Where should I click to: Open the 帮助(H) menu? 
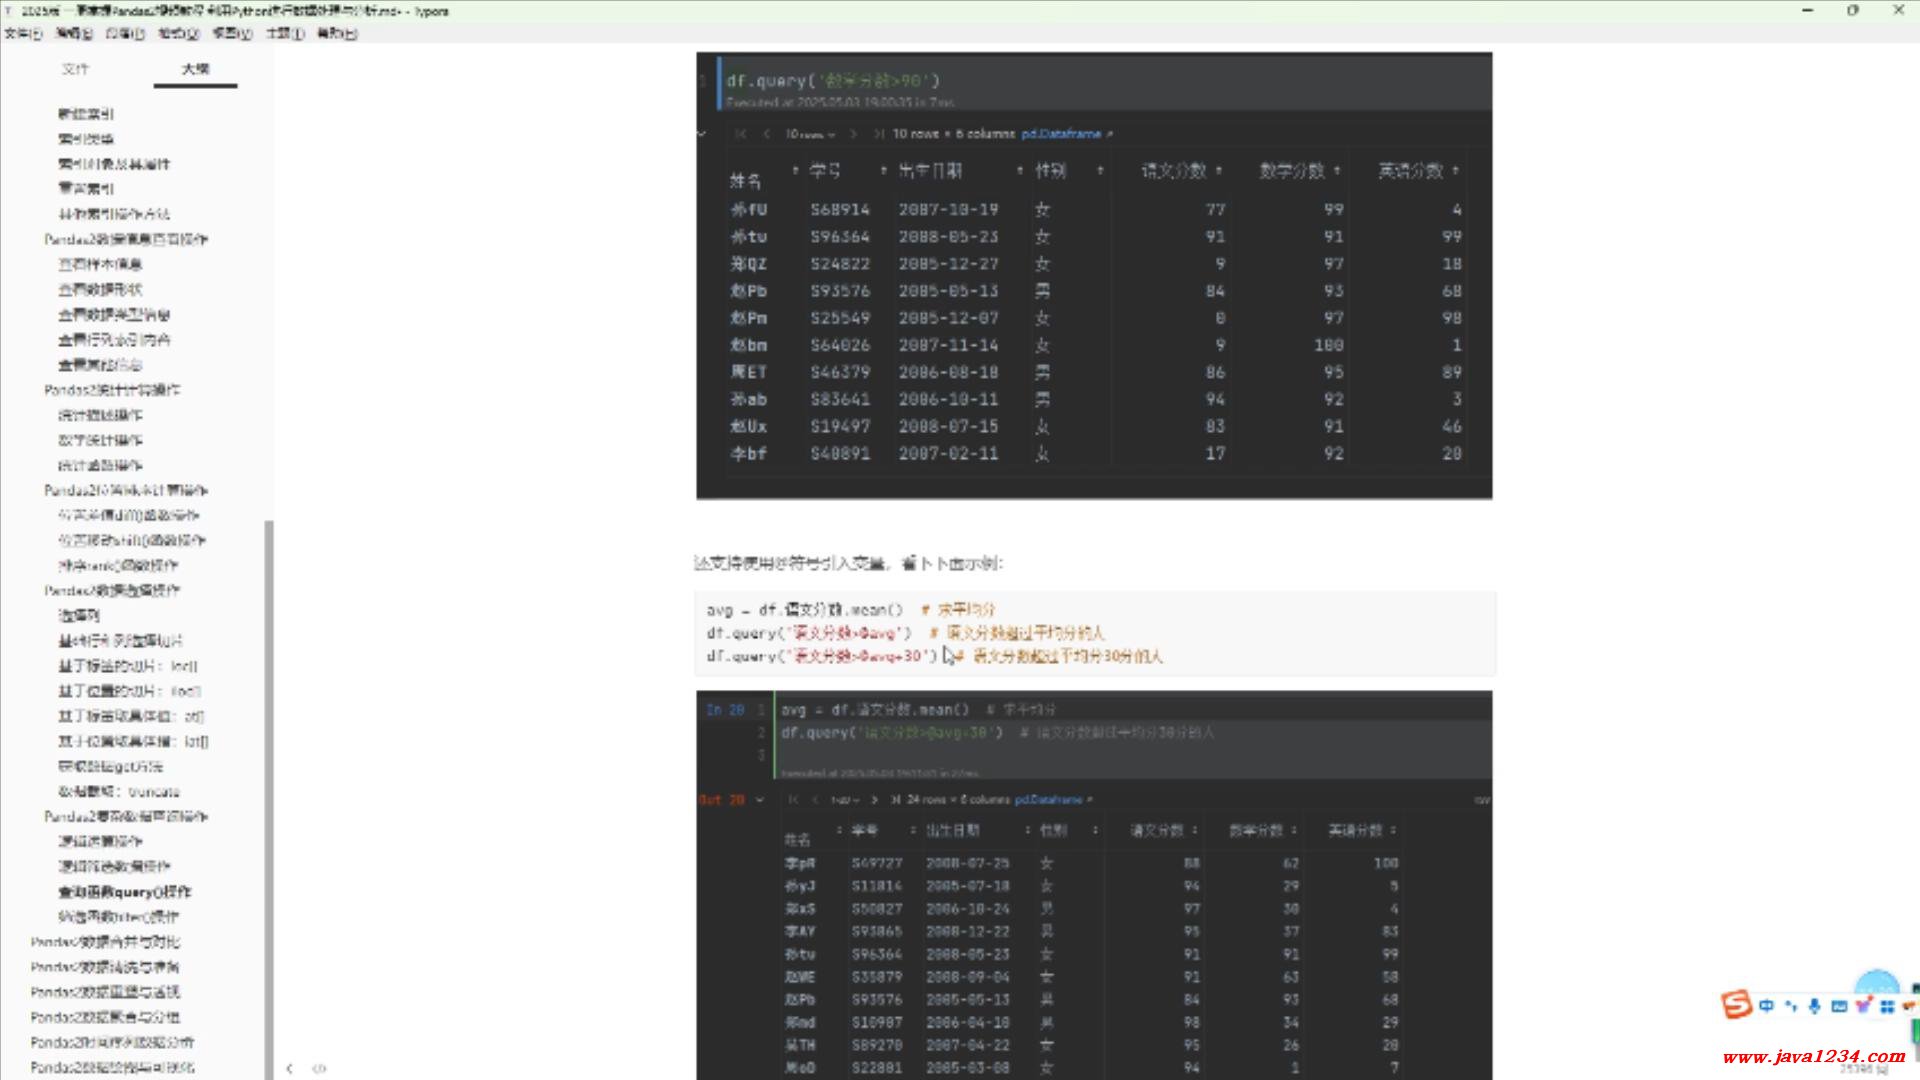(337, 33)
